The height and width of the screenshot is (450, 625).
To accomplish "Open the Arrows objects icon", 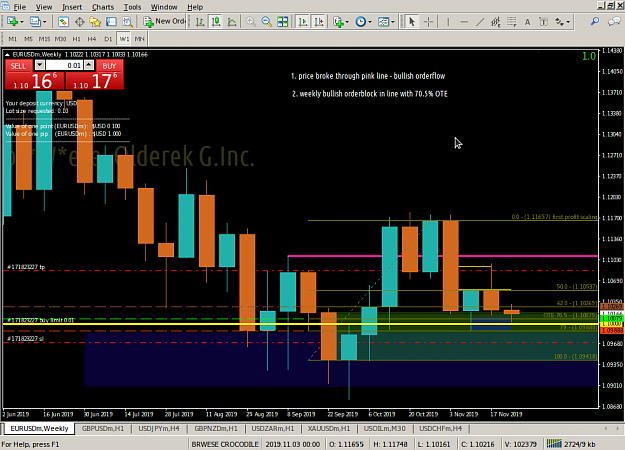I will tap(560, 22).
